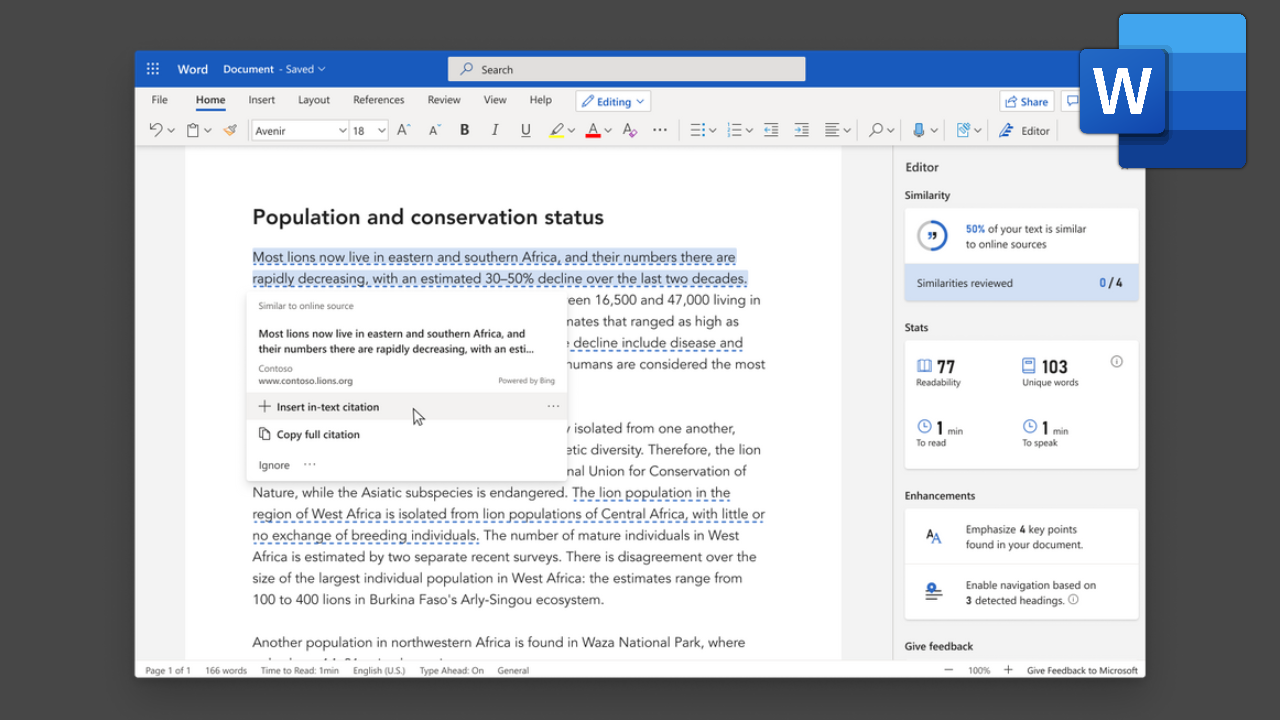1280x720 pixels.
Task: Click the Designer icon left of Editor
Action: click(963, 130)
